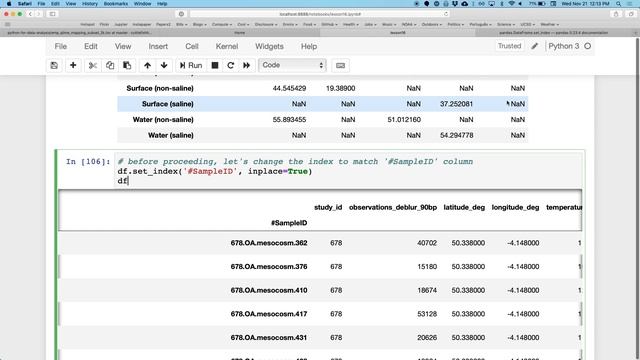Viewport: 640px width, 360px height.
Task: Click the Safari address bar
Action: pos(320,14)
